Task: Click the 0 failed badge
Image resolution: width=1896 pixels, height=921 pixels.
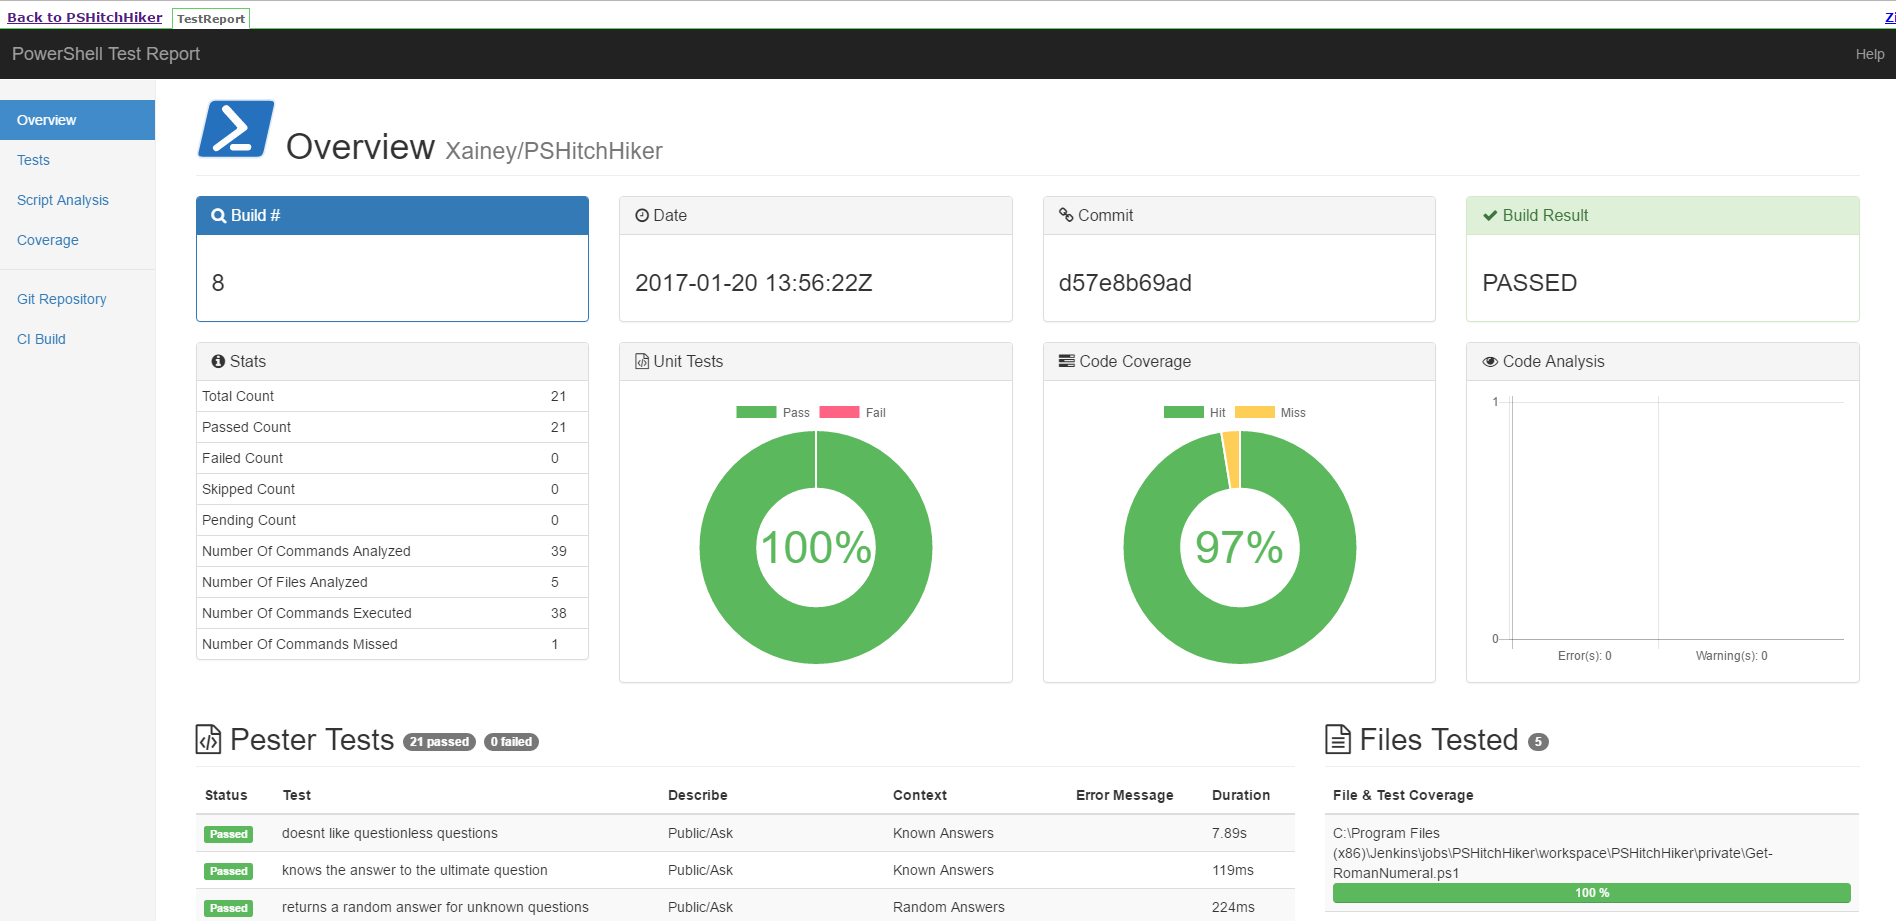Action: coord(511,742)
